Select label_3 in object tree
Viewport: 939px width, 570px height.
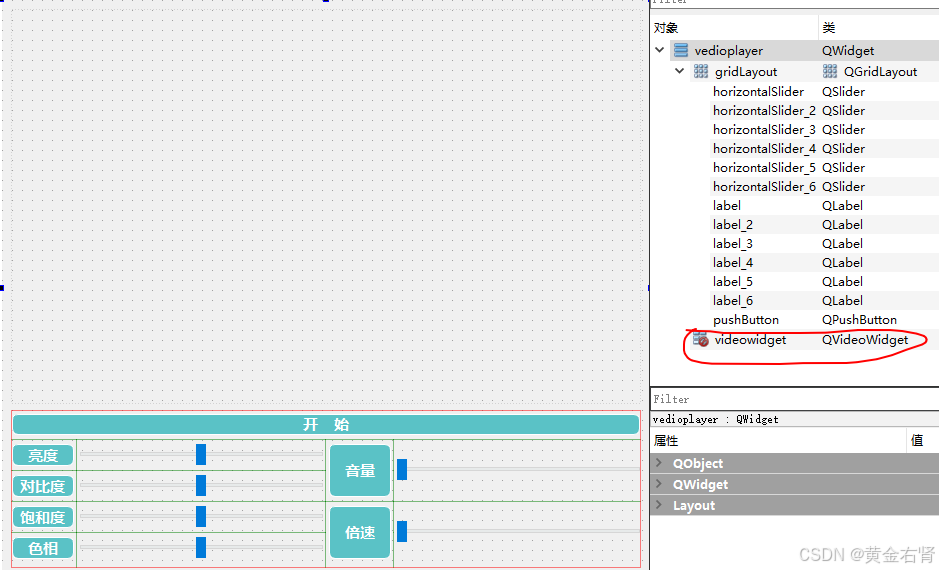(733, 244)
